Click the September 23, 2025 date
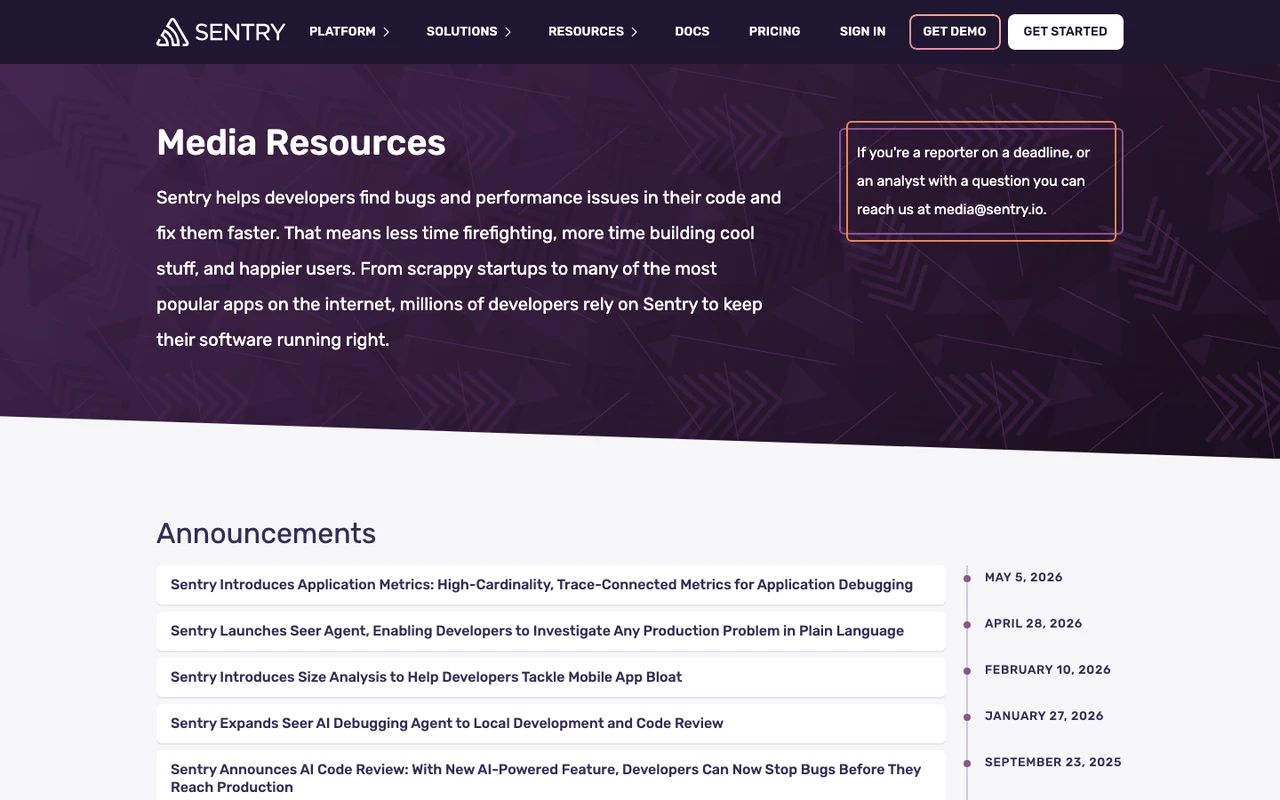1280x800 pixels. click(x=1053, y=762)
